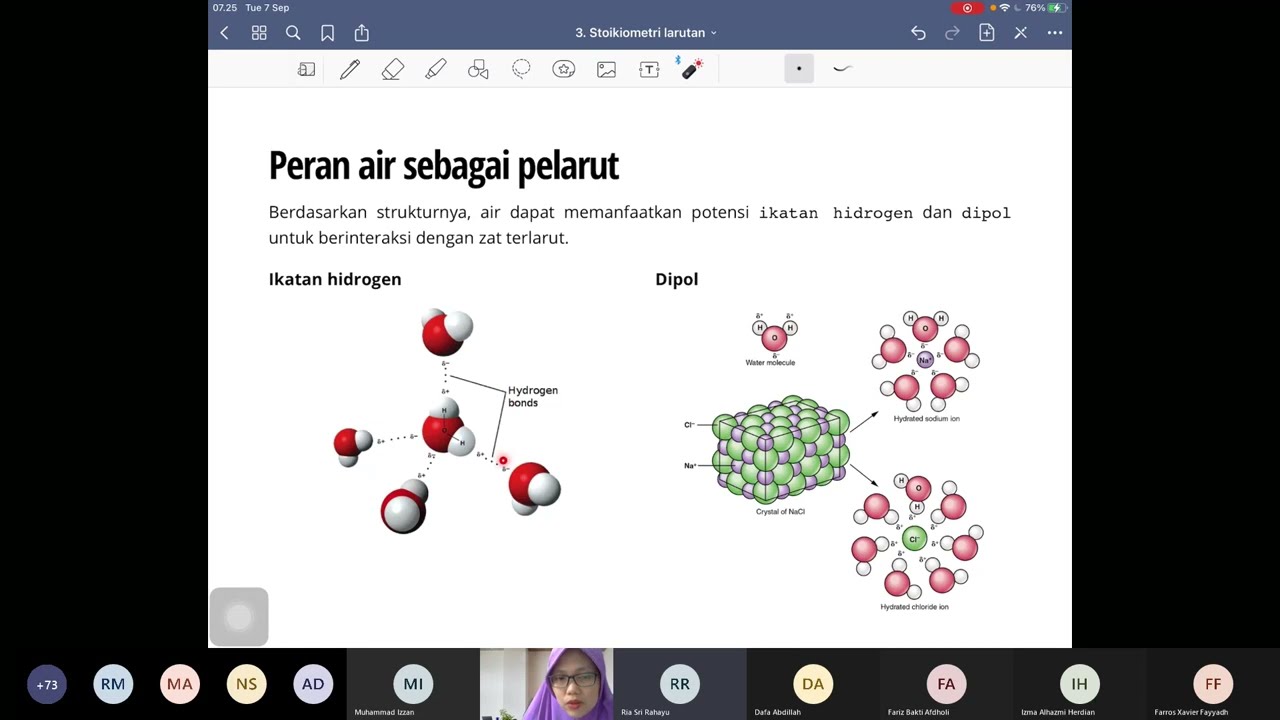Open the three-dots more menu
The width and height of the screenshot is (1280, 720).
[1055, 33]
